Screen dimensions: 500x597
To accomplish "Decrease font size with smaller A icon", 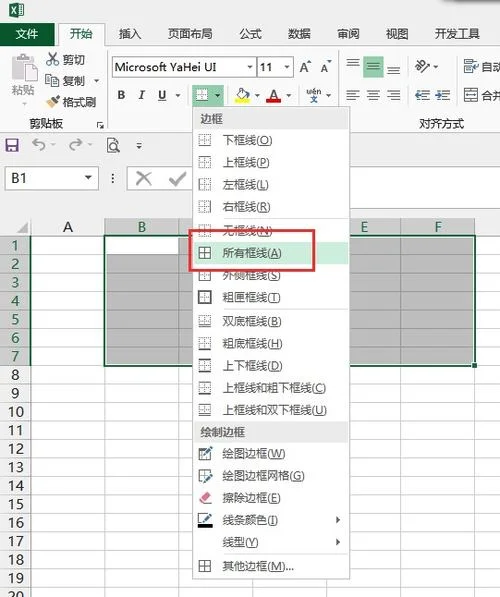I will click(x=326, y=67).
